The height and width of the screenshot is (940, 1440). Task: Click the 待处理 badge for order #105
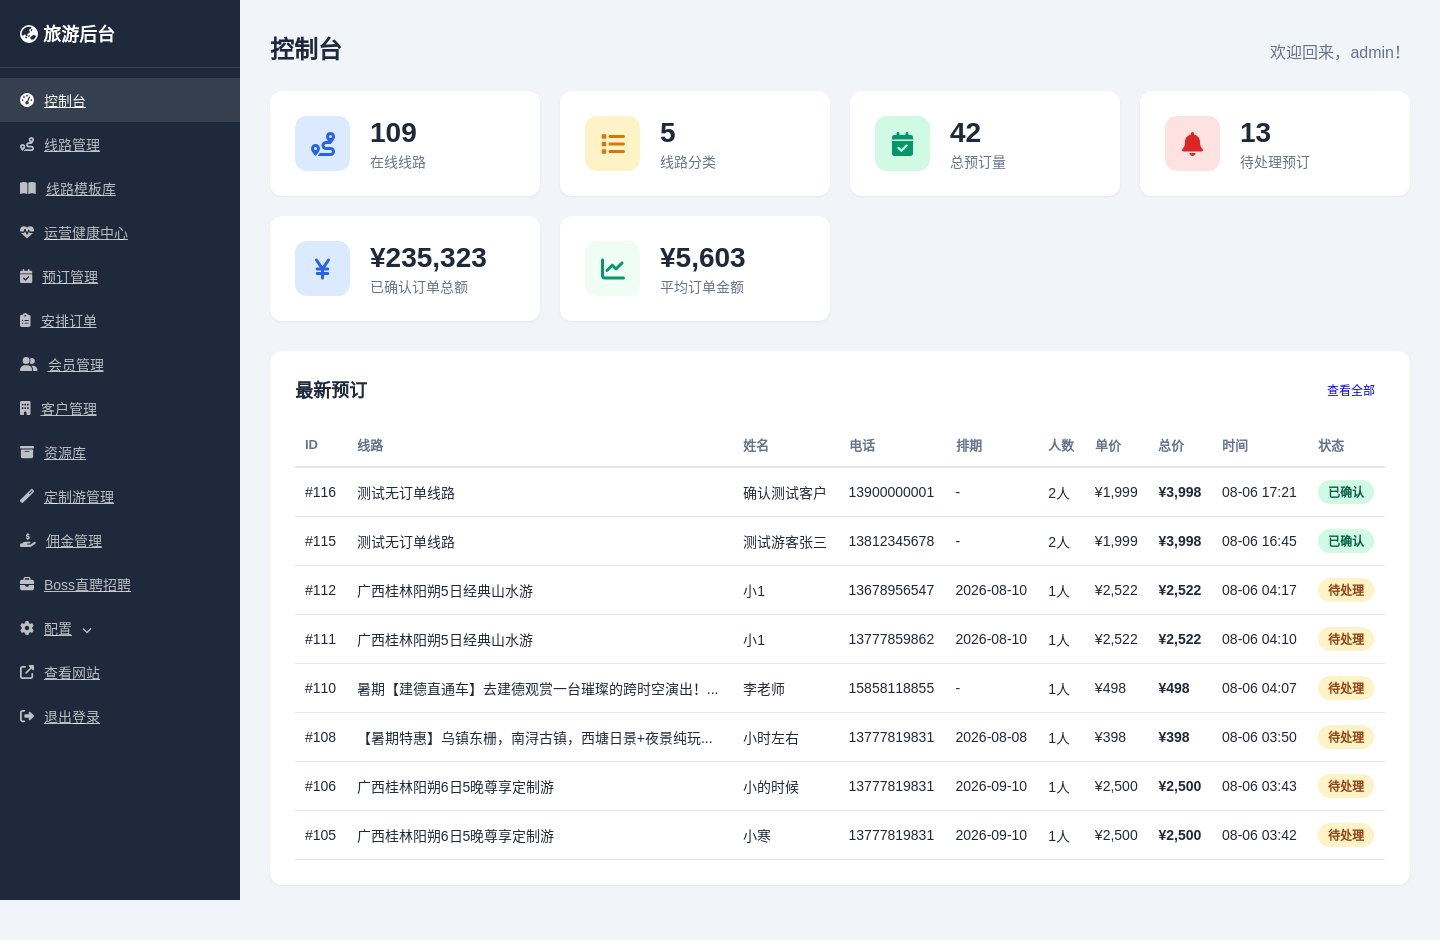coord(1346,835)
